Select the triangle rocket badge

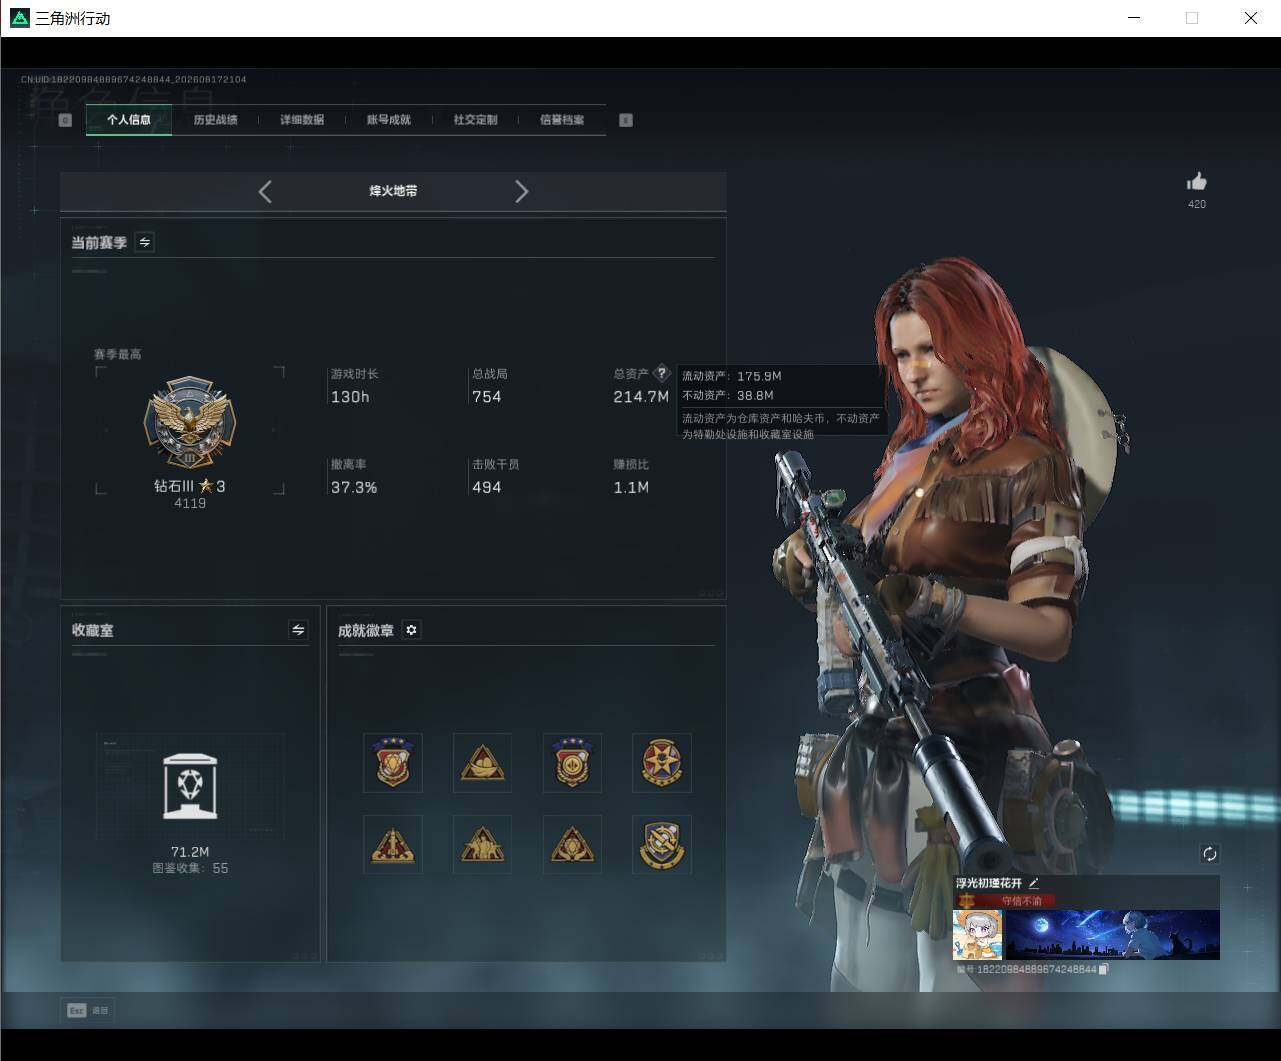coord(393,844)
